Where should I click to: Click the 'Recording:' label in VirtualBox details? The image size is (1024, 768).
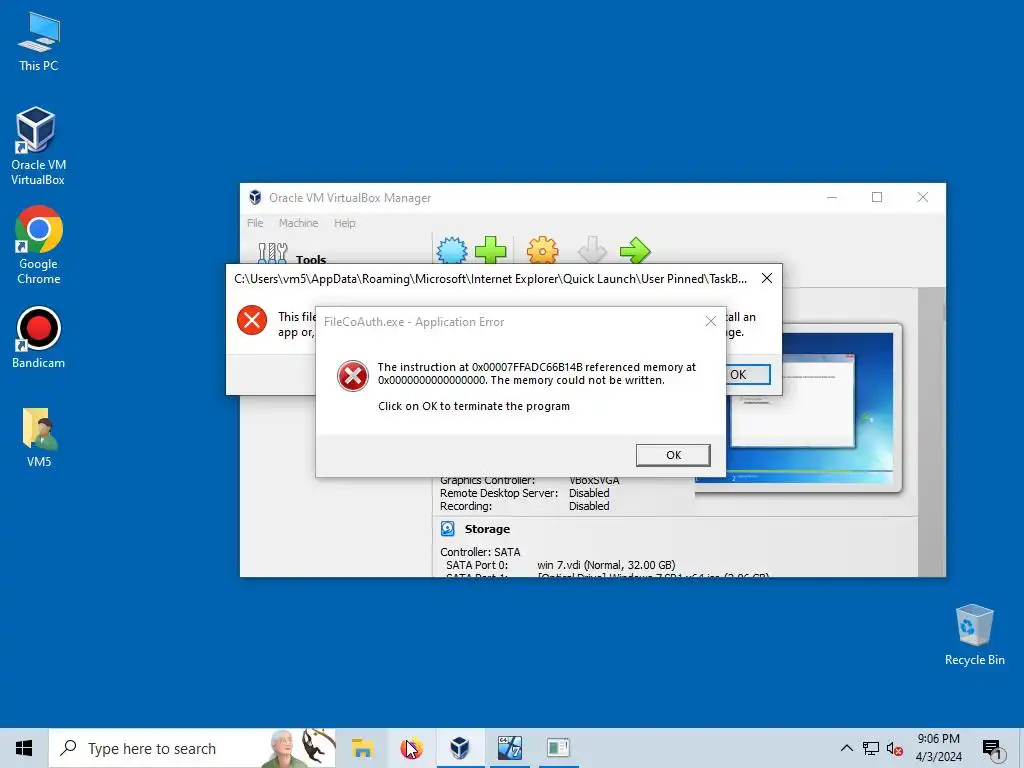(466, 506)
